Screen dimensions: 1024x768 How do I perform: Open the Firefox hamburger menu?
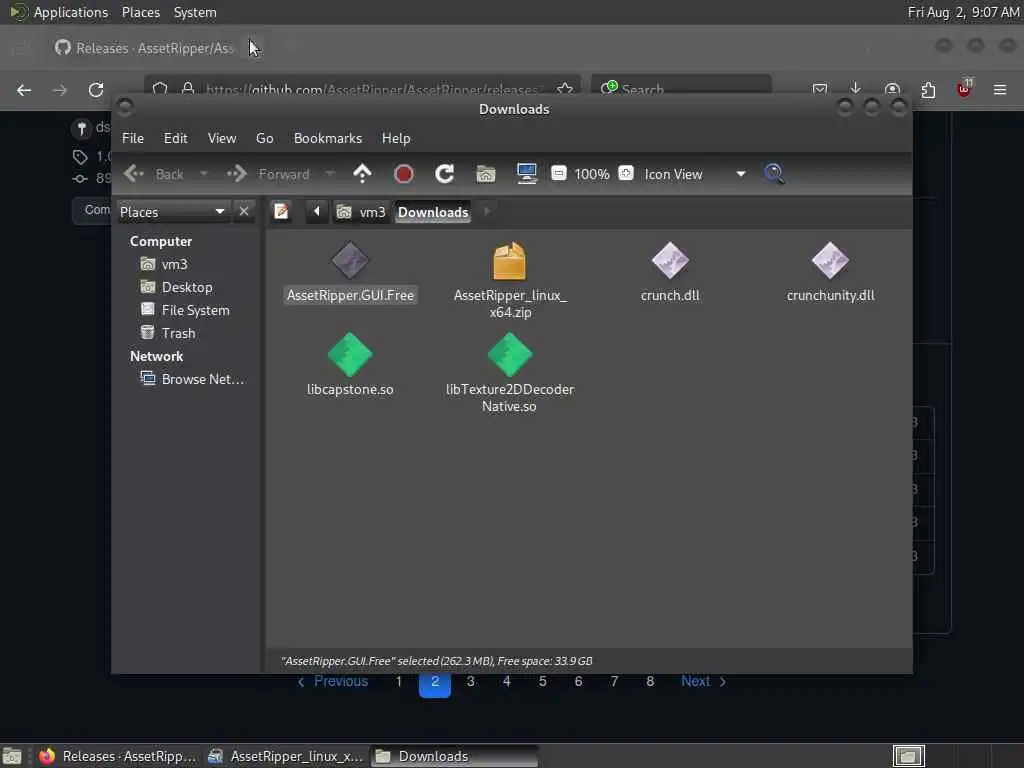[1000, 89]
